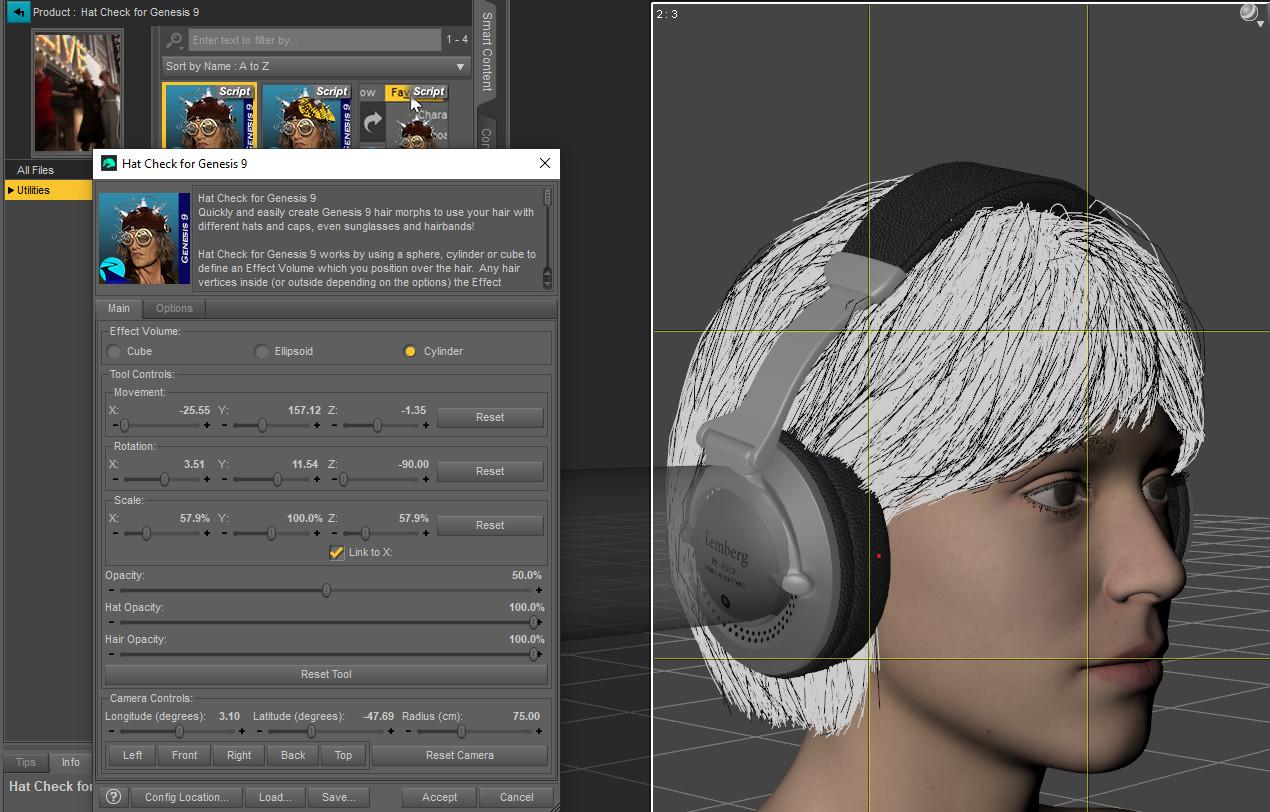Set camera to Top view
Viewport: 1270px width, 812px height.
point(343,755)
